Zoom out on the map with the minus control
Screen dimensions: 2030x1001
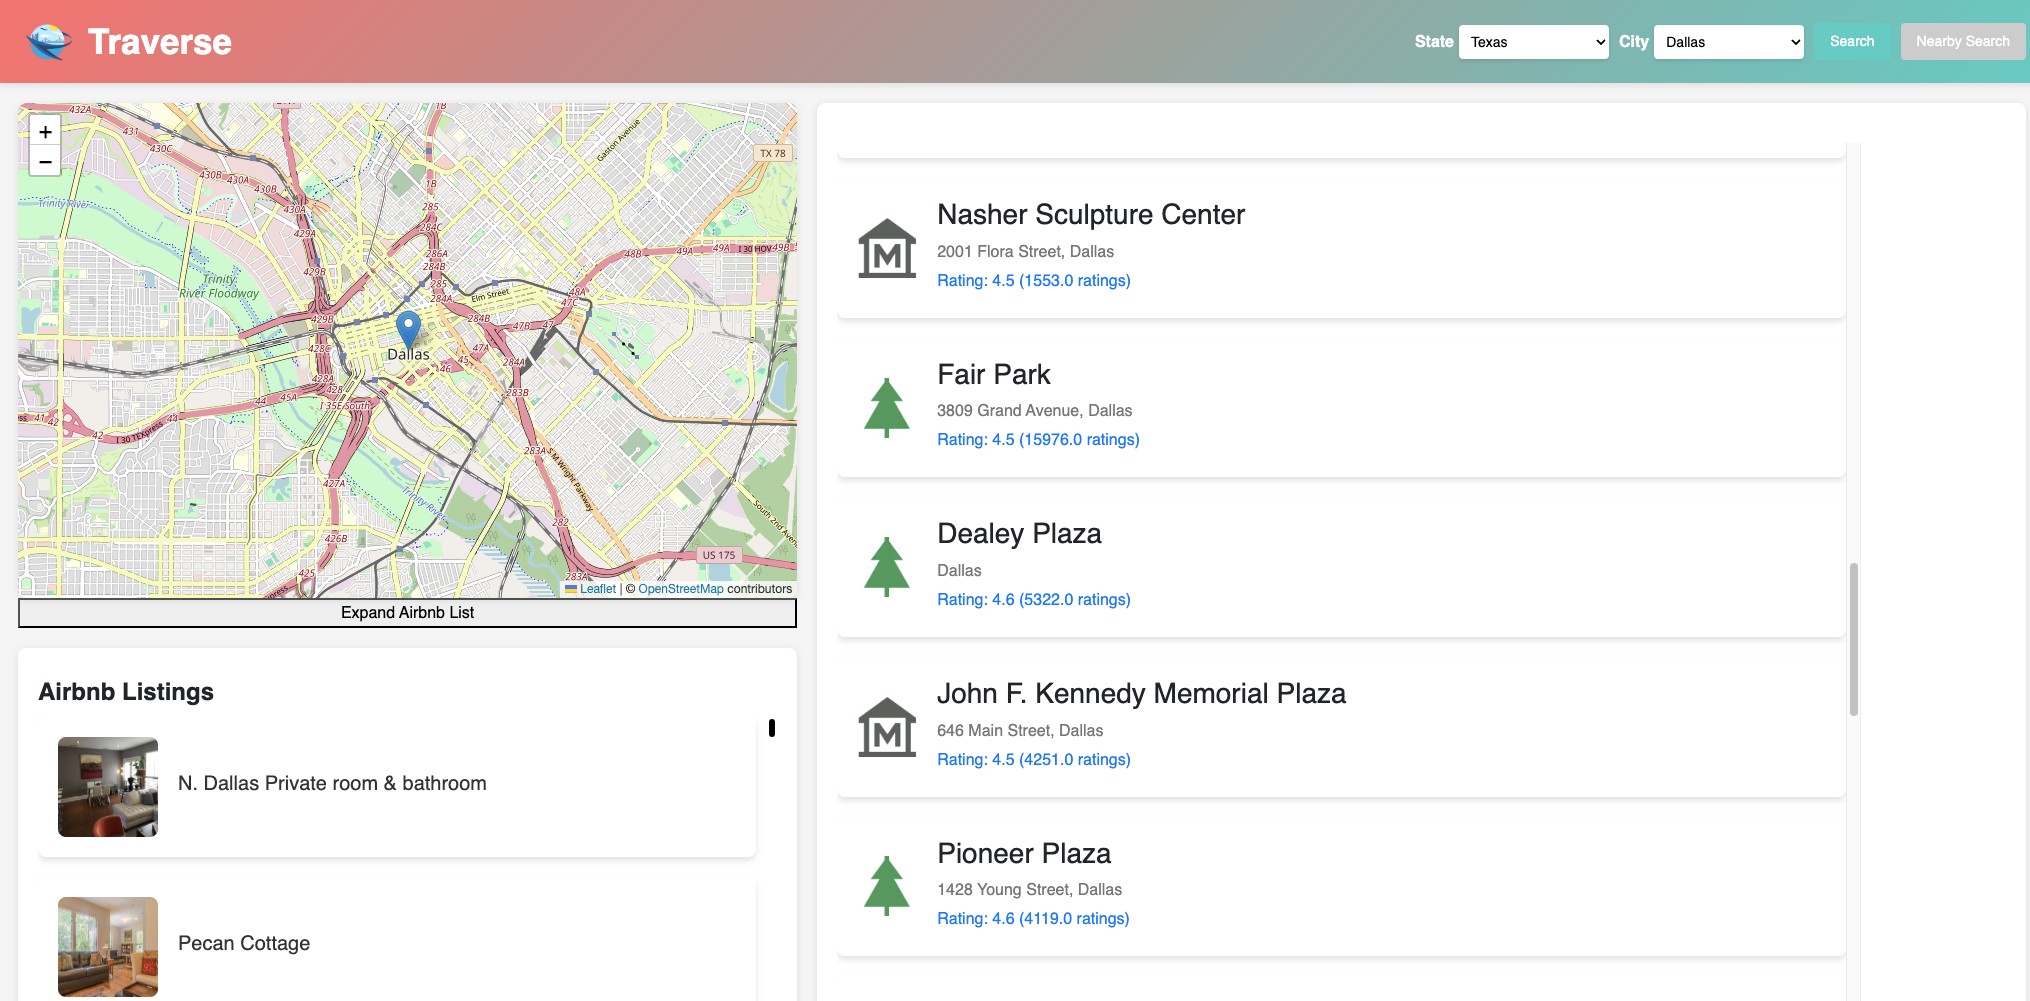coord(45,161)
